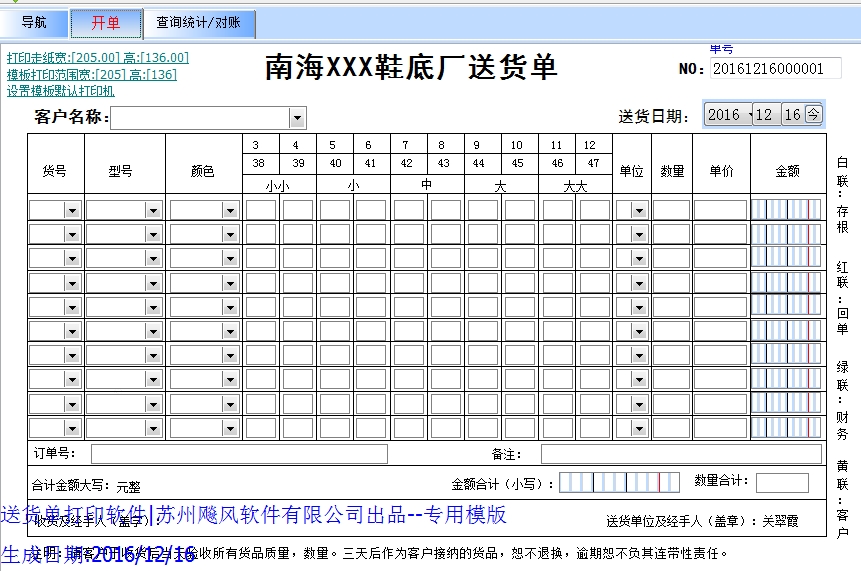Click last row 单价 field
Viewport: 861px width, 571px height.
click(x=720, y=428)
